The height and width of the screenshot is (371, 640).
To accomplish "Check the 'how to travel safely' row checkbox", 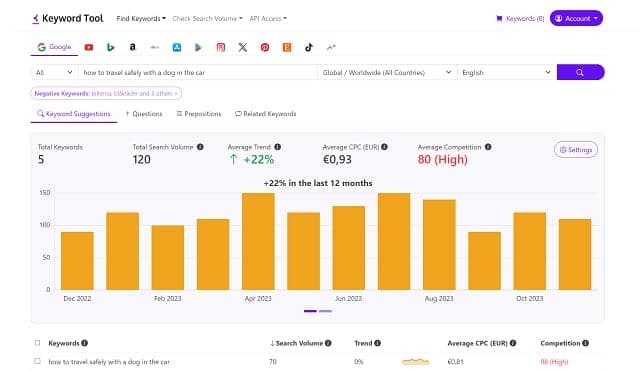I will point(38,361).
